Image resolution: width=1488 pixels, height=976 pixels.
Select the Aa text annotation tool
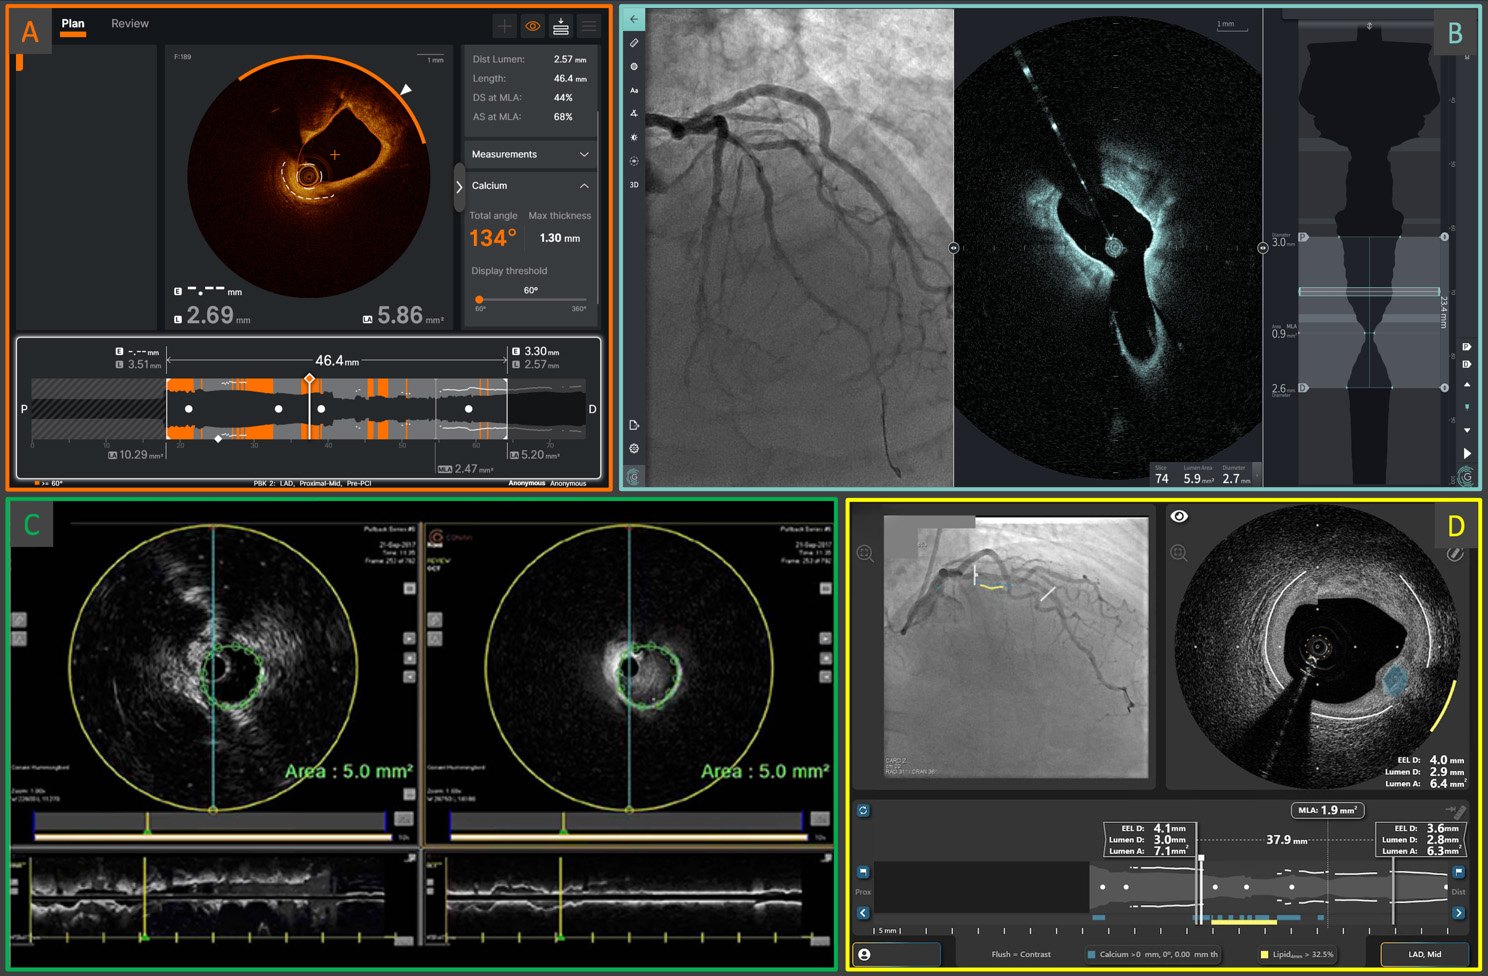pos(634,90)
